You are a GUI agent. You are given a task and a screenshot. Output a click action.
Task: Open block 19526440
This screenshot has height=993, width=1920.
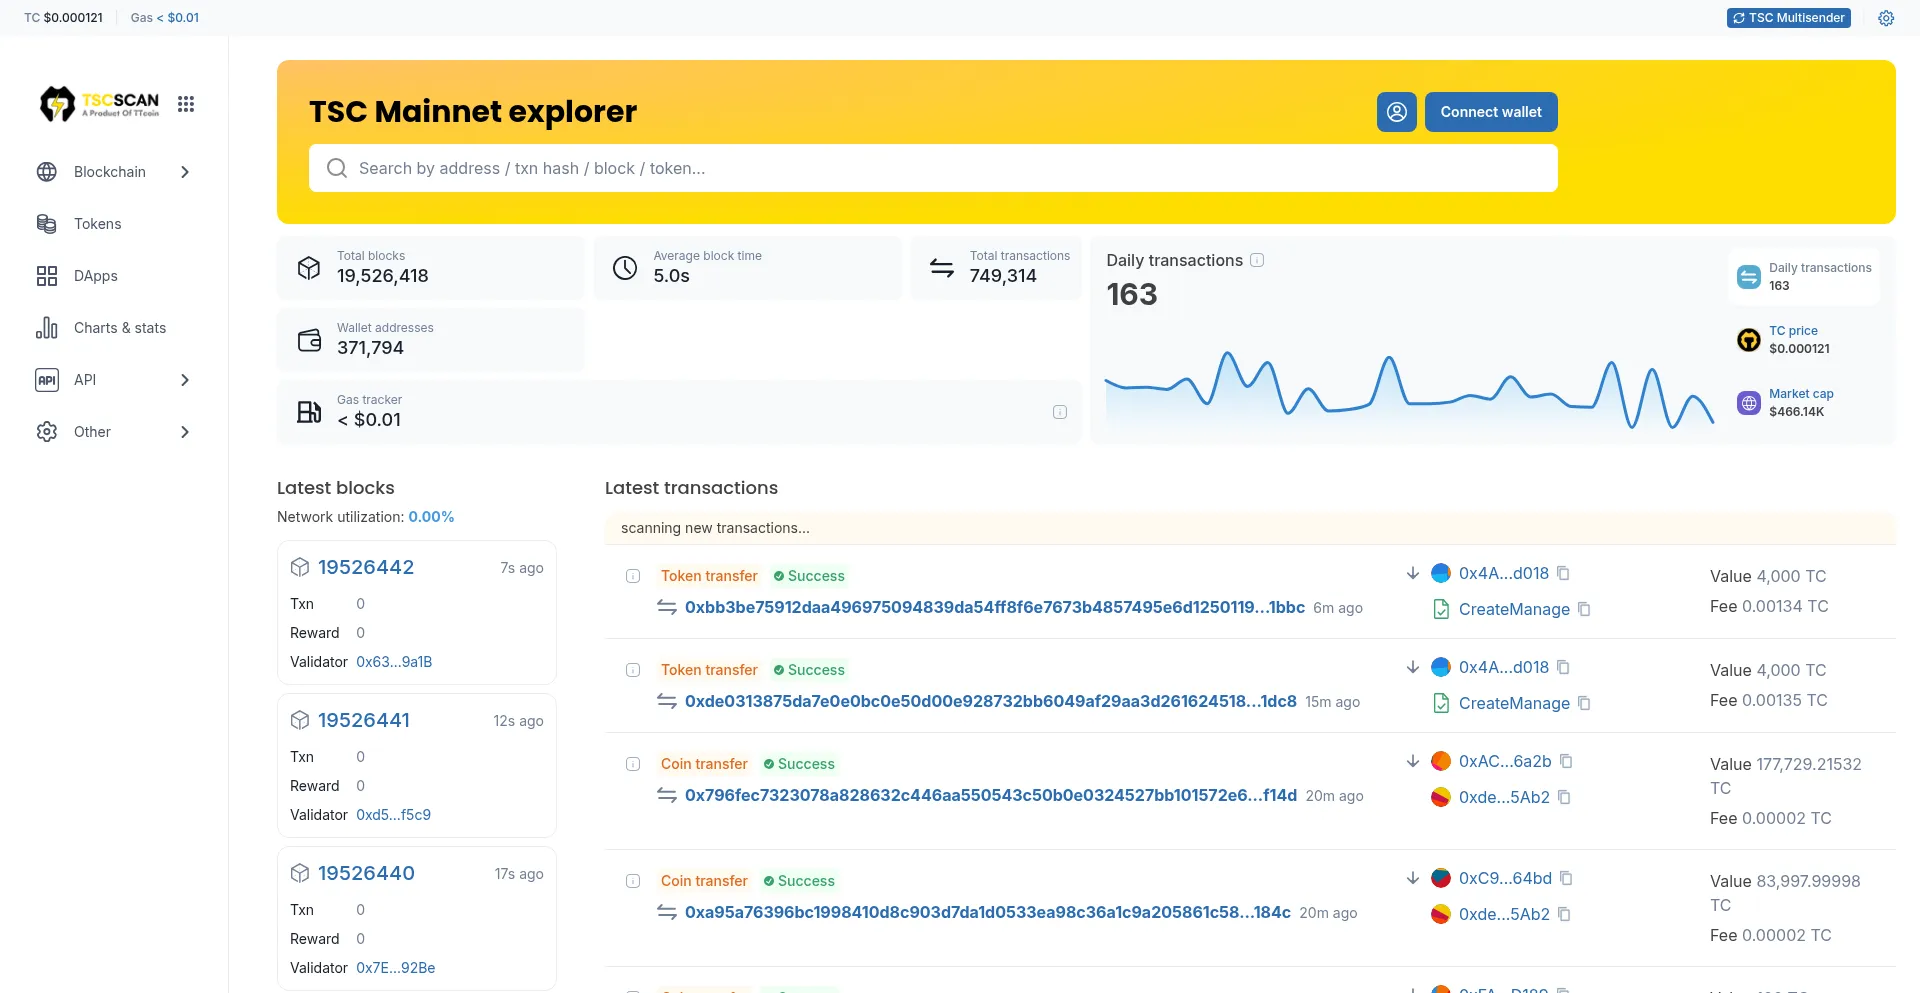click(366, 873)
